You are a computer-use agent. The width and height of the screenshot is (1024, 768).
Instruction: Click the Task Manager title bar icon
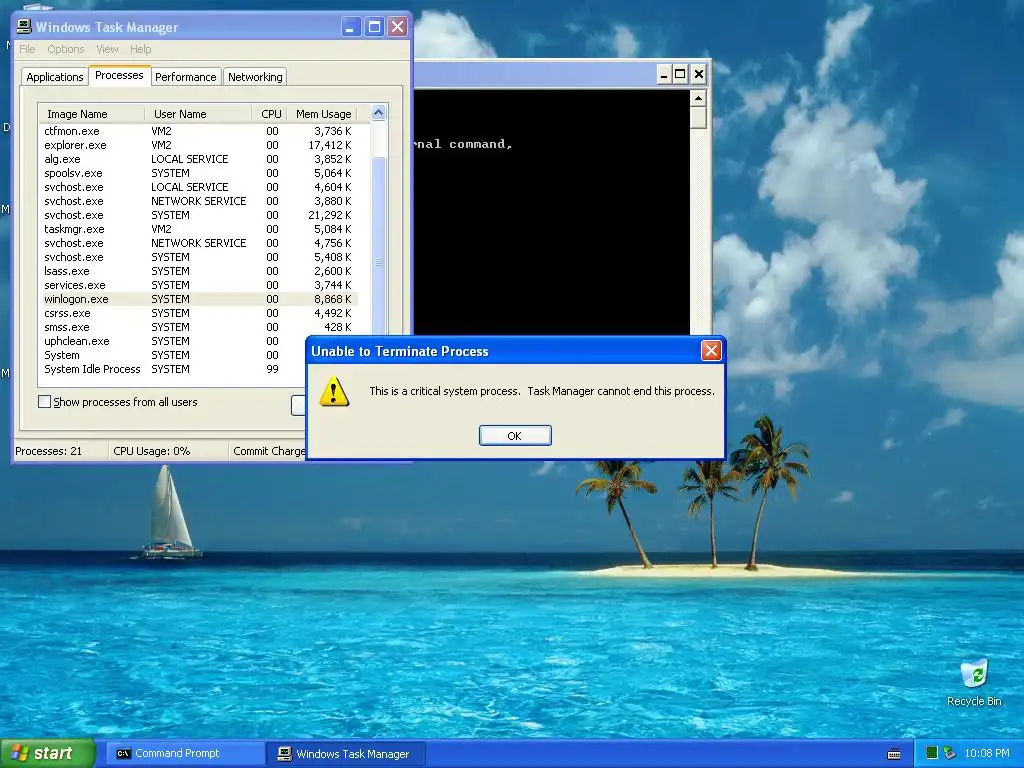24,27
